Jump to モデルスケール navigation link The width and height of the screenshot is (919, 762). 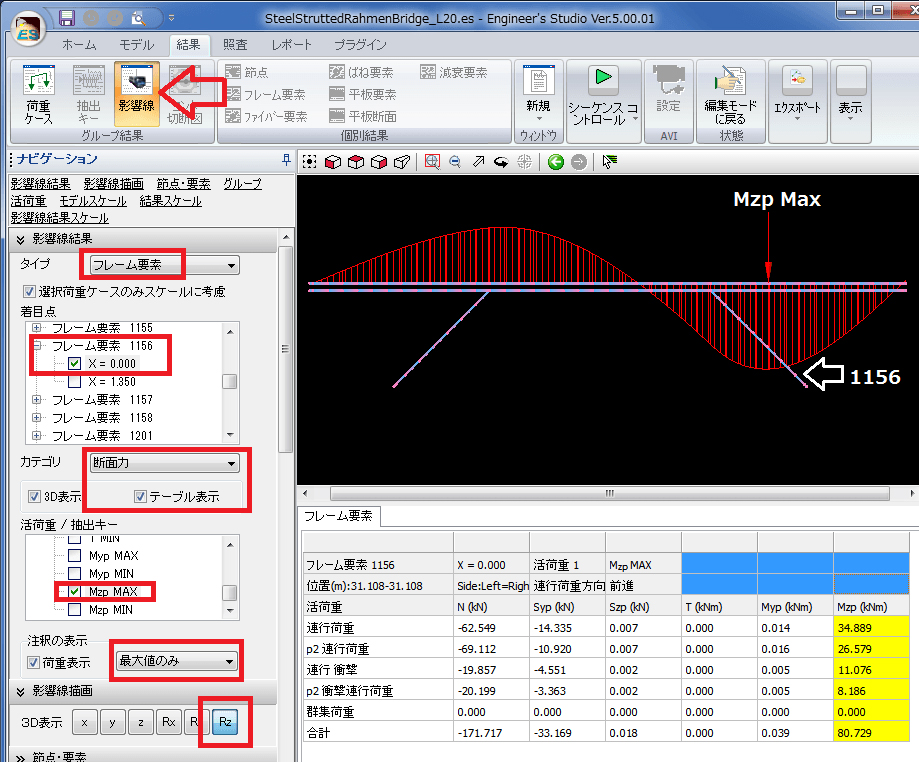(93, 201)
